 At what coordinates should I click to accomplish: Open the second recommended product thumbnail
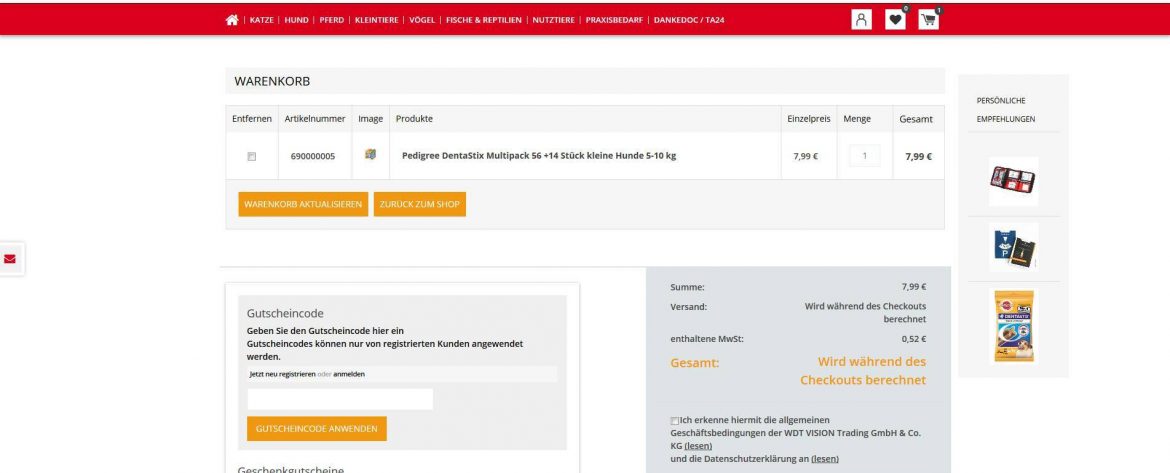click(x=1013, y=248)
